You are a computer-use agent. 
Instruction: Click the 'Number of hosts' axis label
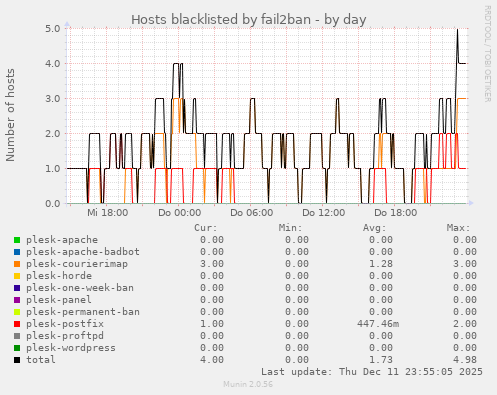(x=10, y=115)
